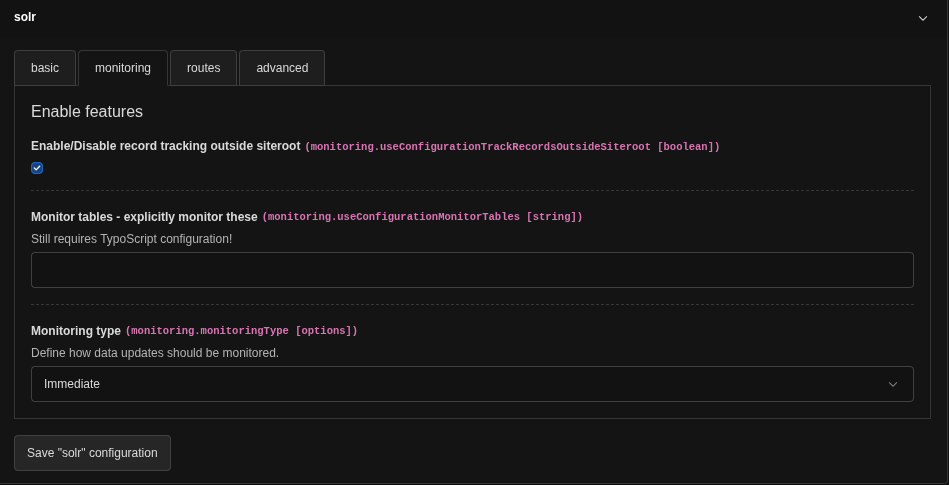
Task: Click the useConfigurationTrackRecordsOutsideSiteroot key text
Action: tap(512, 147)
